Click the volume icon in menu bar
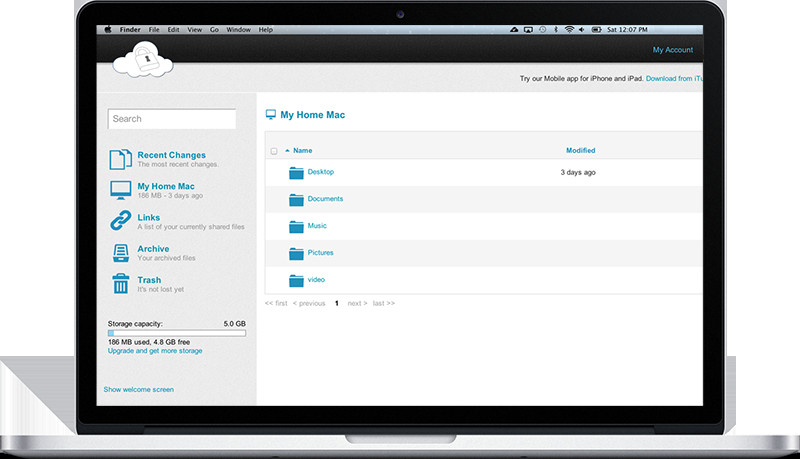The width and height of the screenshot is (800, 459). [582, 30]
